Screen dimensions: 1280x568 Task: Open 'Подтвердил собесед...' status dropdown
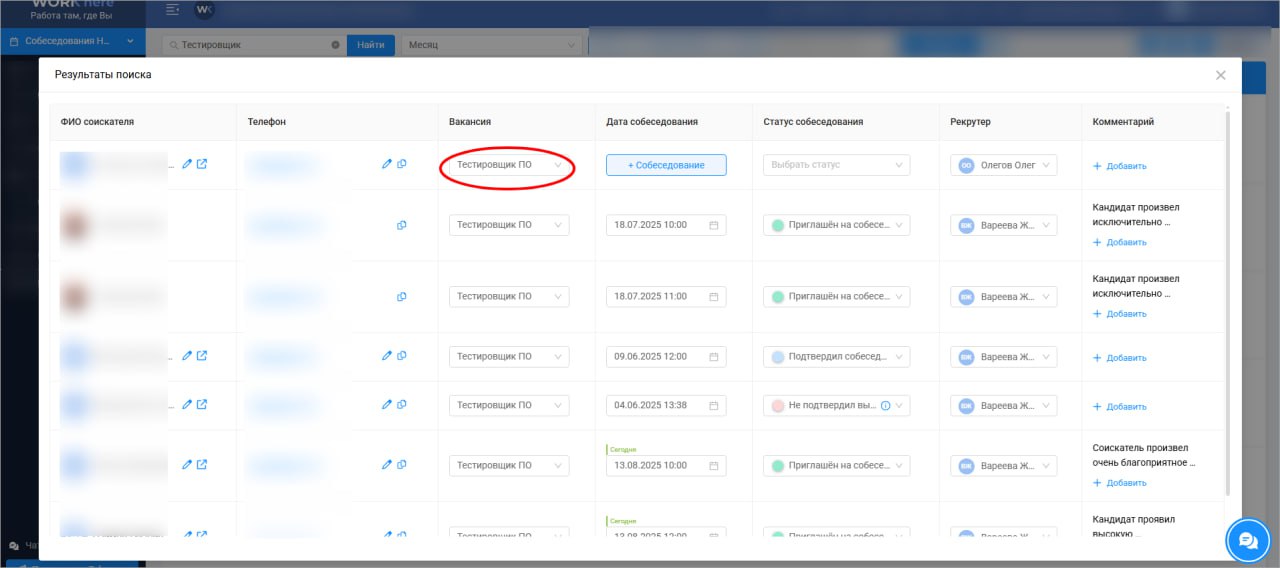coord(836,357)
